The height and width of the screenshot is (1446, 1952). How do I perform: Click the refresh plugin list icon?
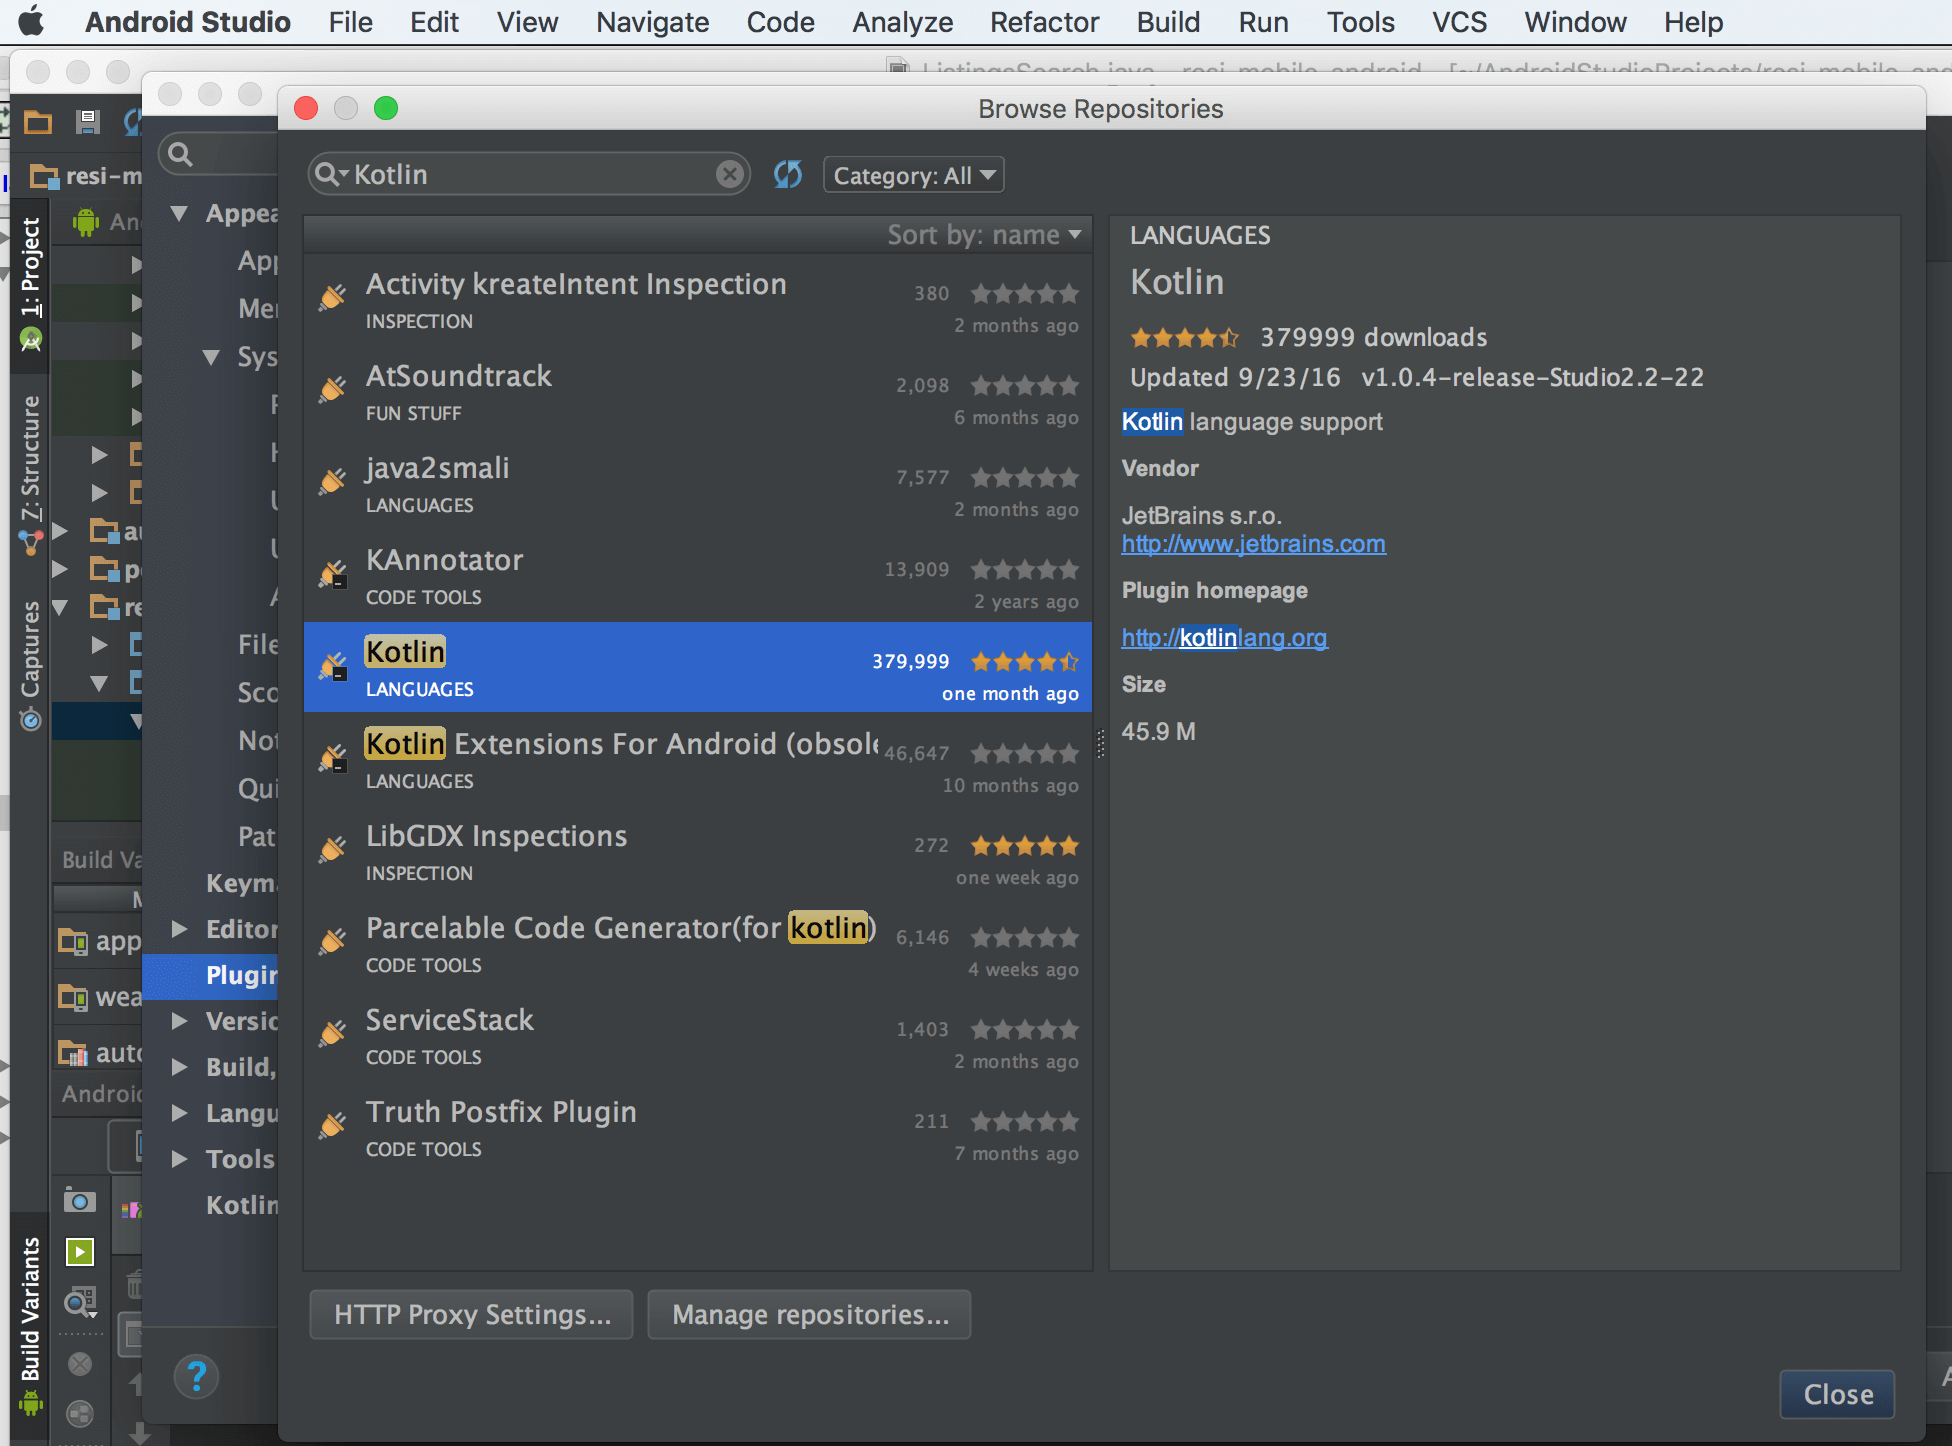tap(788, 175)
